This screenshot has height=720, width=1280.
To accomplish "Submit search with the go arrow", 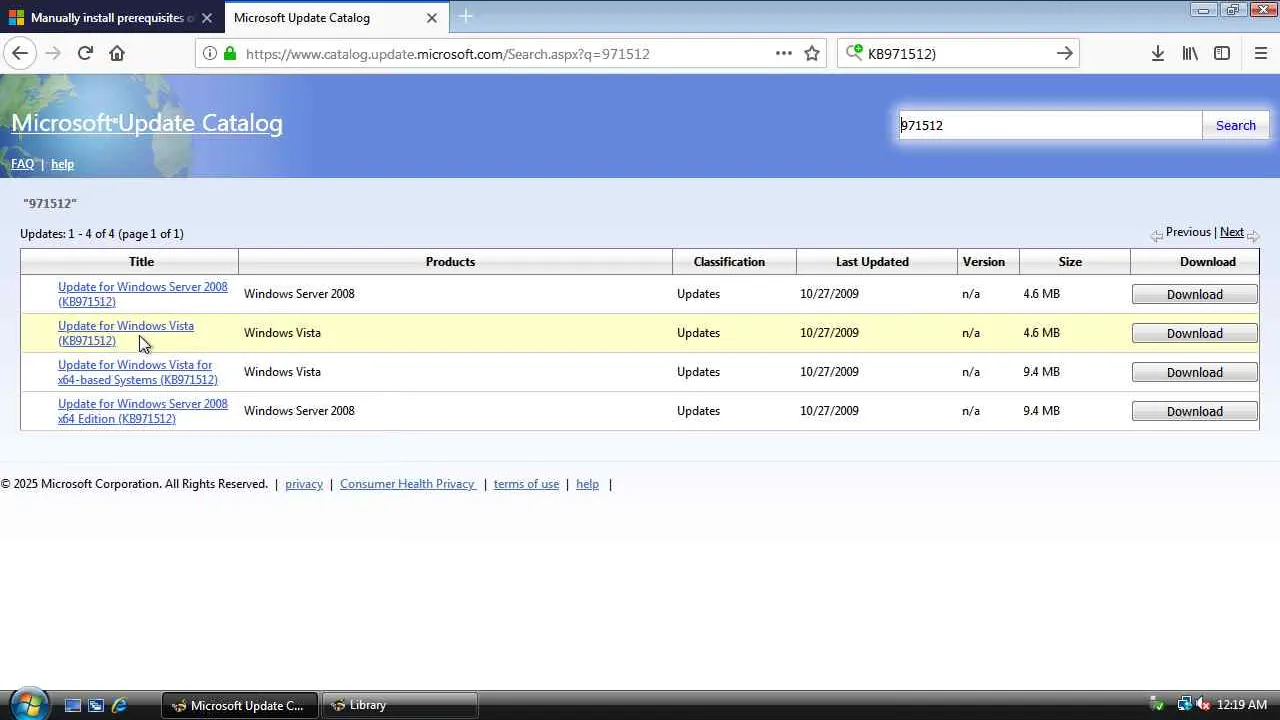I will (1064, 53).
